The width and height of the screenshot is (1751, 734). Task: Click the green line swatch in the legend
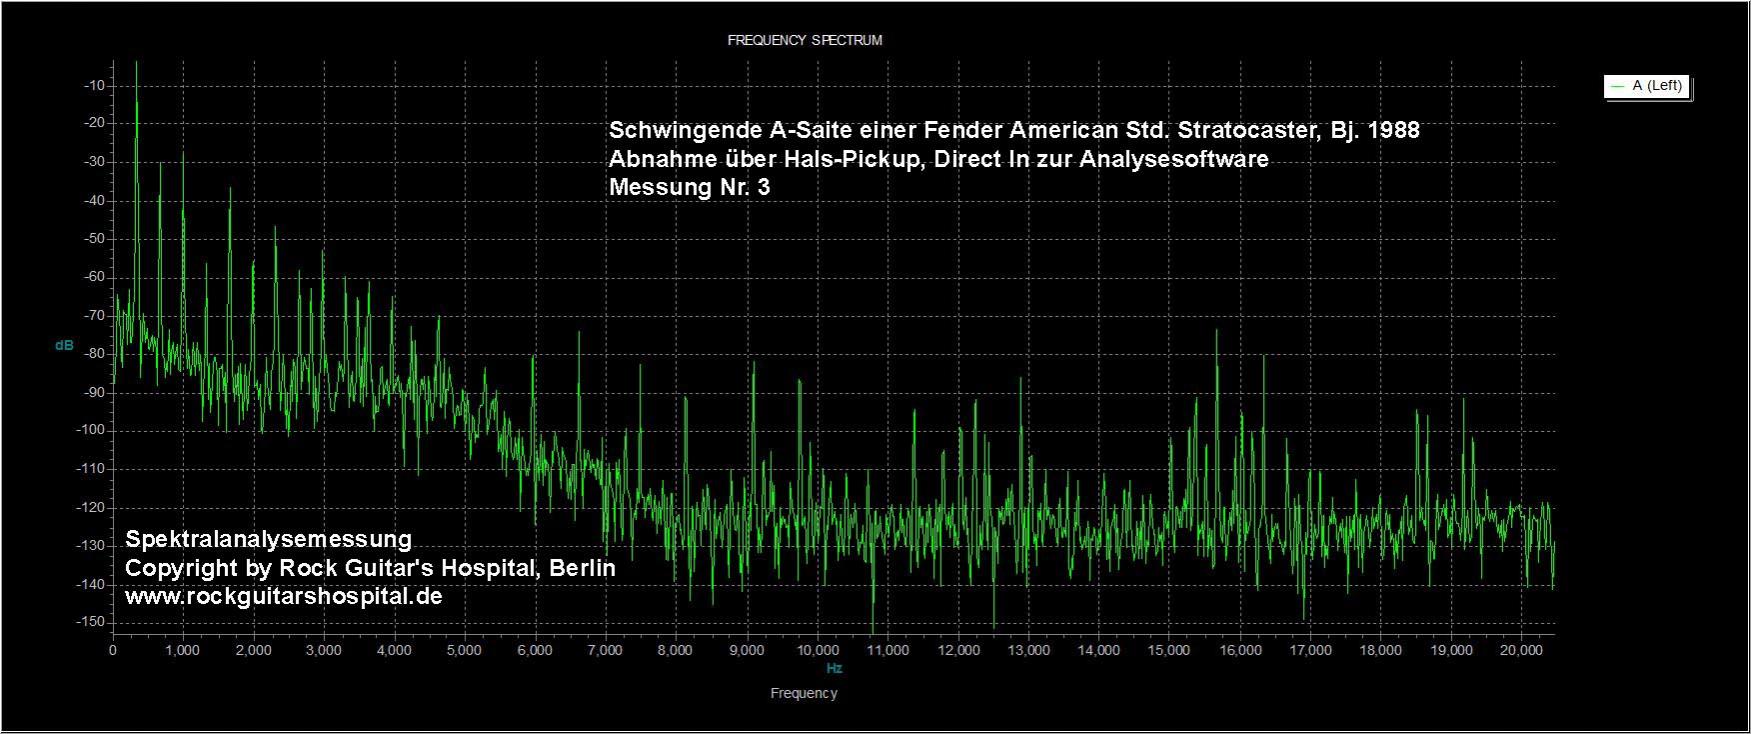click(1617, 87)
